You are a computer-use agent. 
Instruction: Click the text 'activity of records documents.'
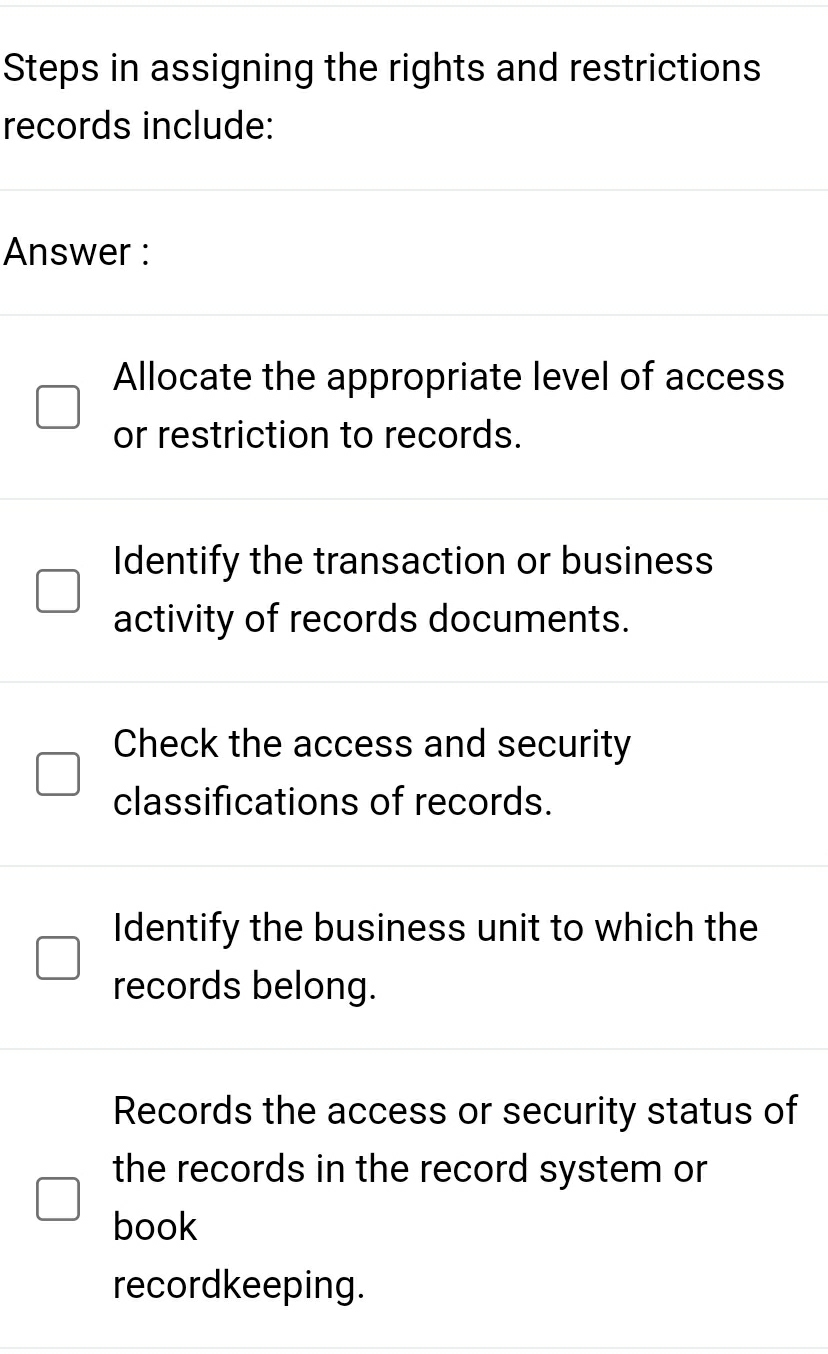click(x=371, y=619)
